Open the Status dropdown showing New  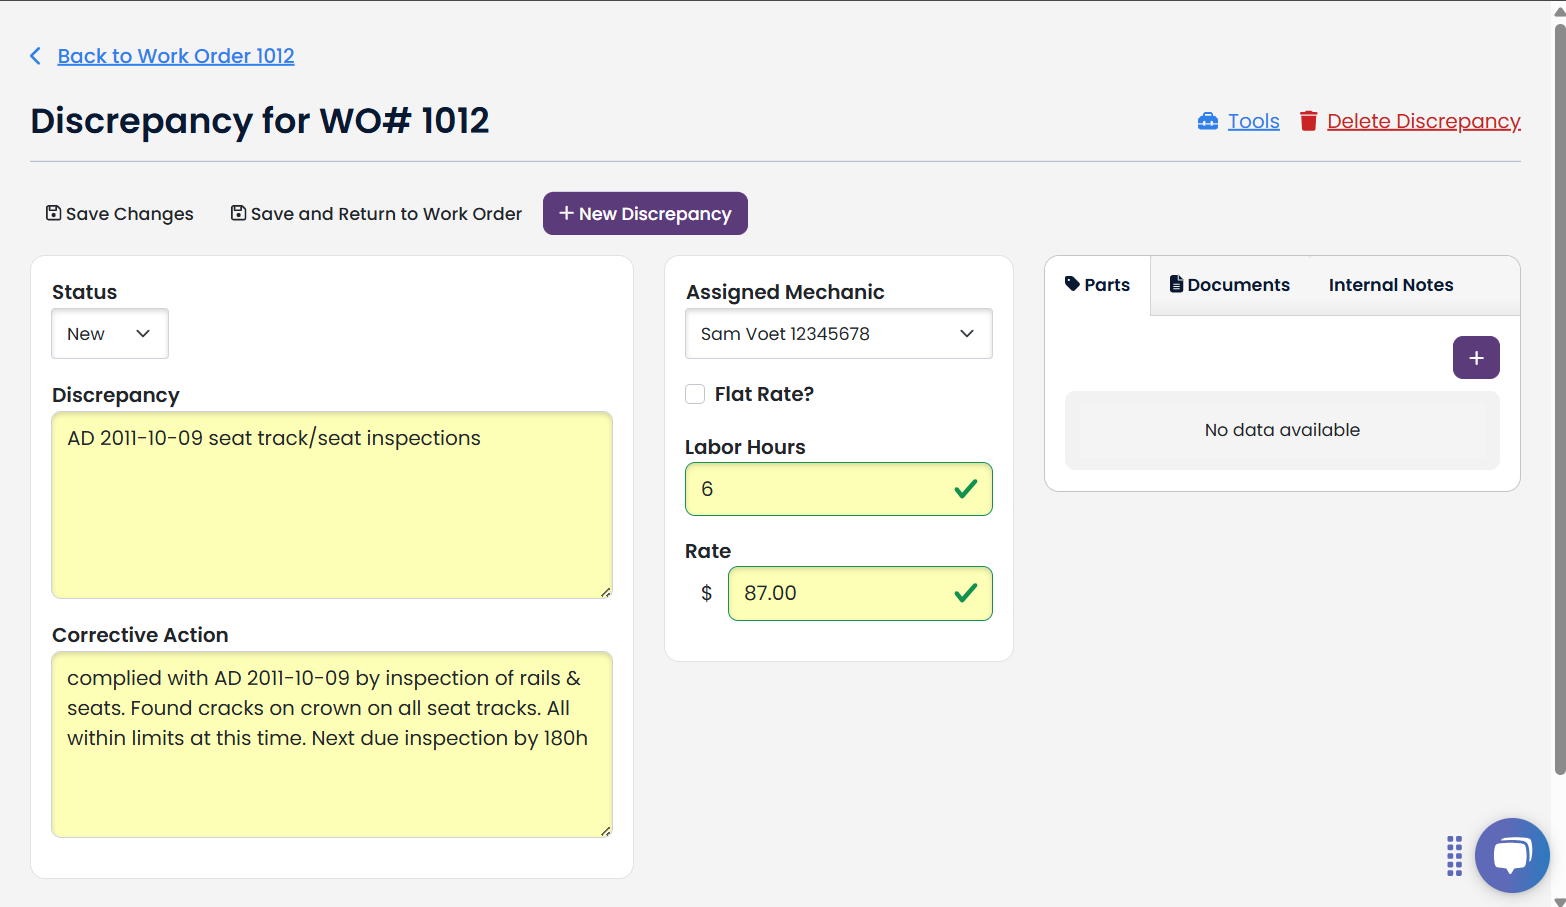tap(109, 333)
